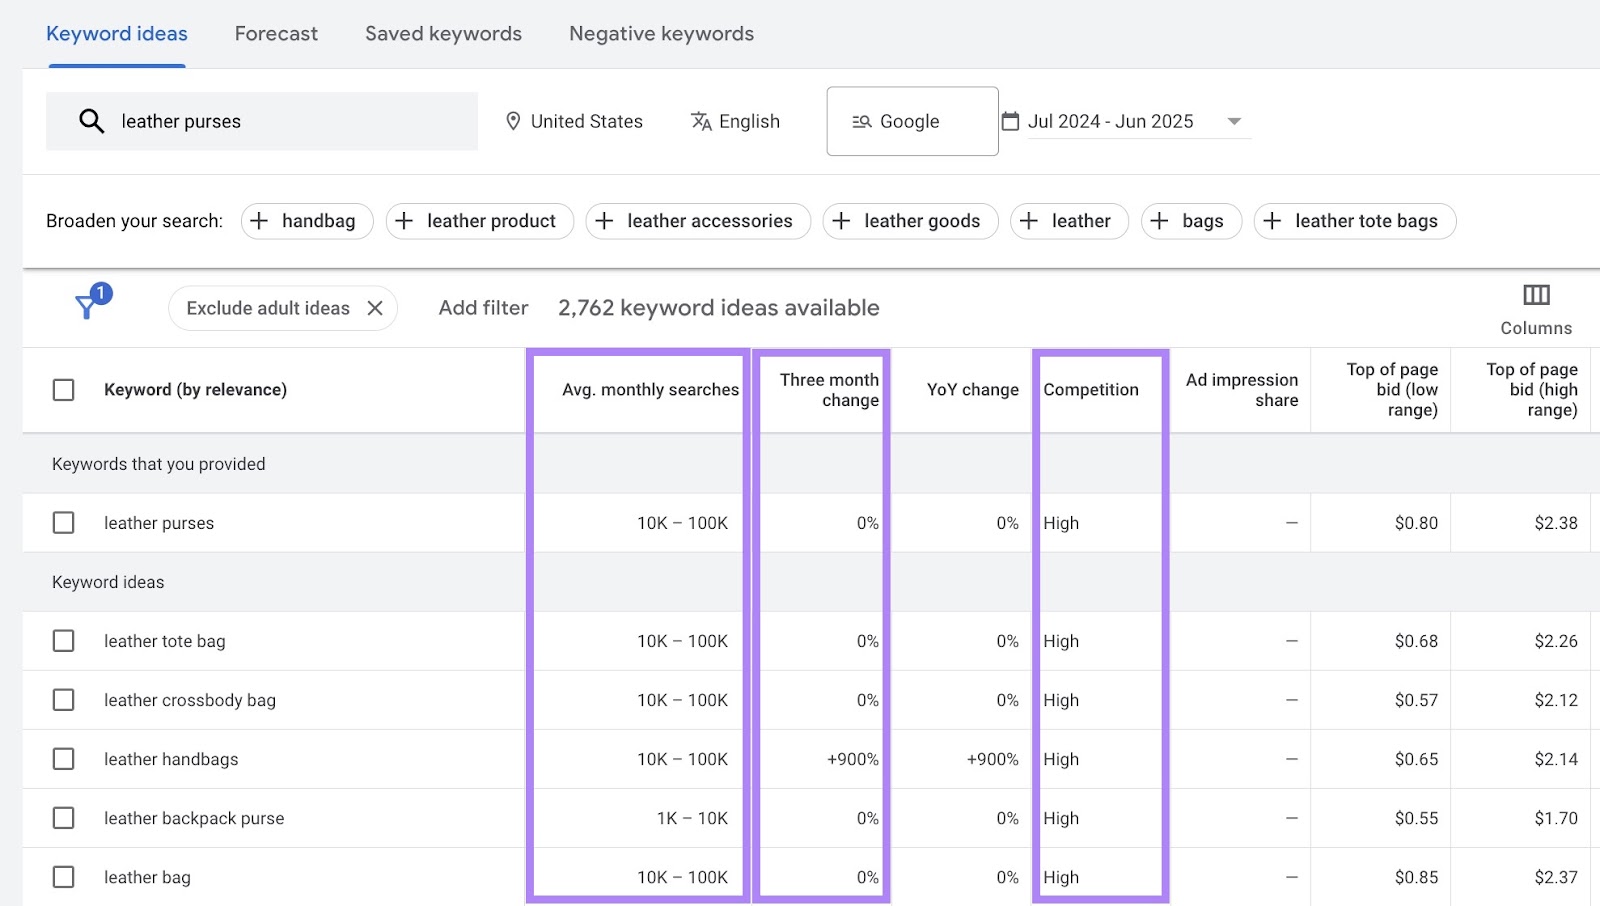Open the United States location selector
The image size is (1600, 906).
coord(585,121)
